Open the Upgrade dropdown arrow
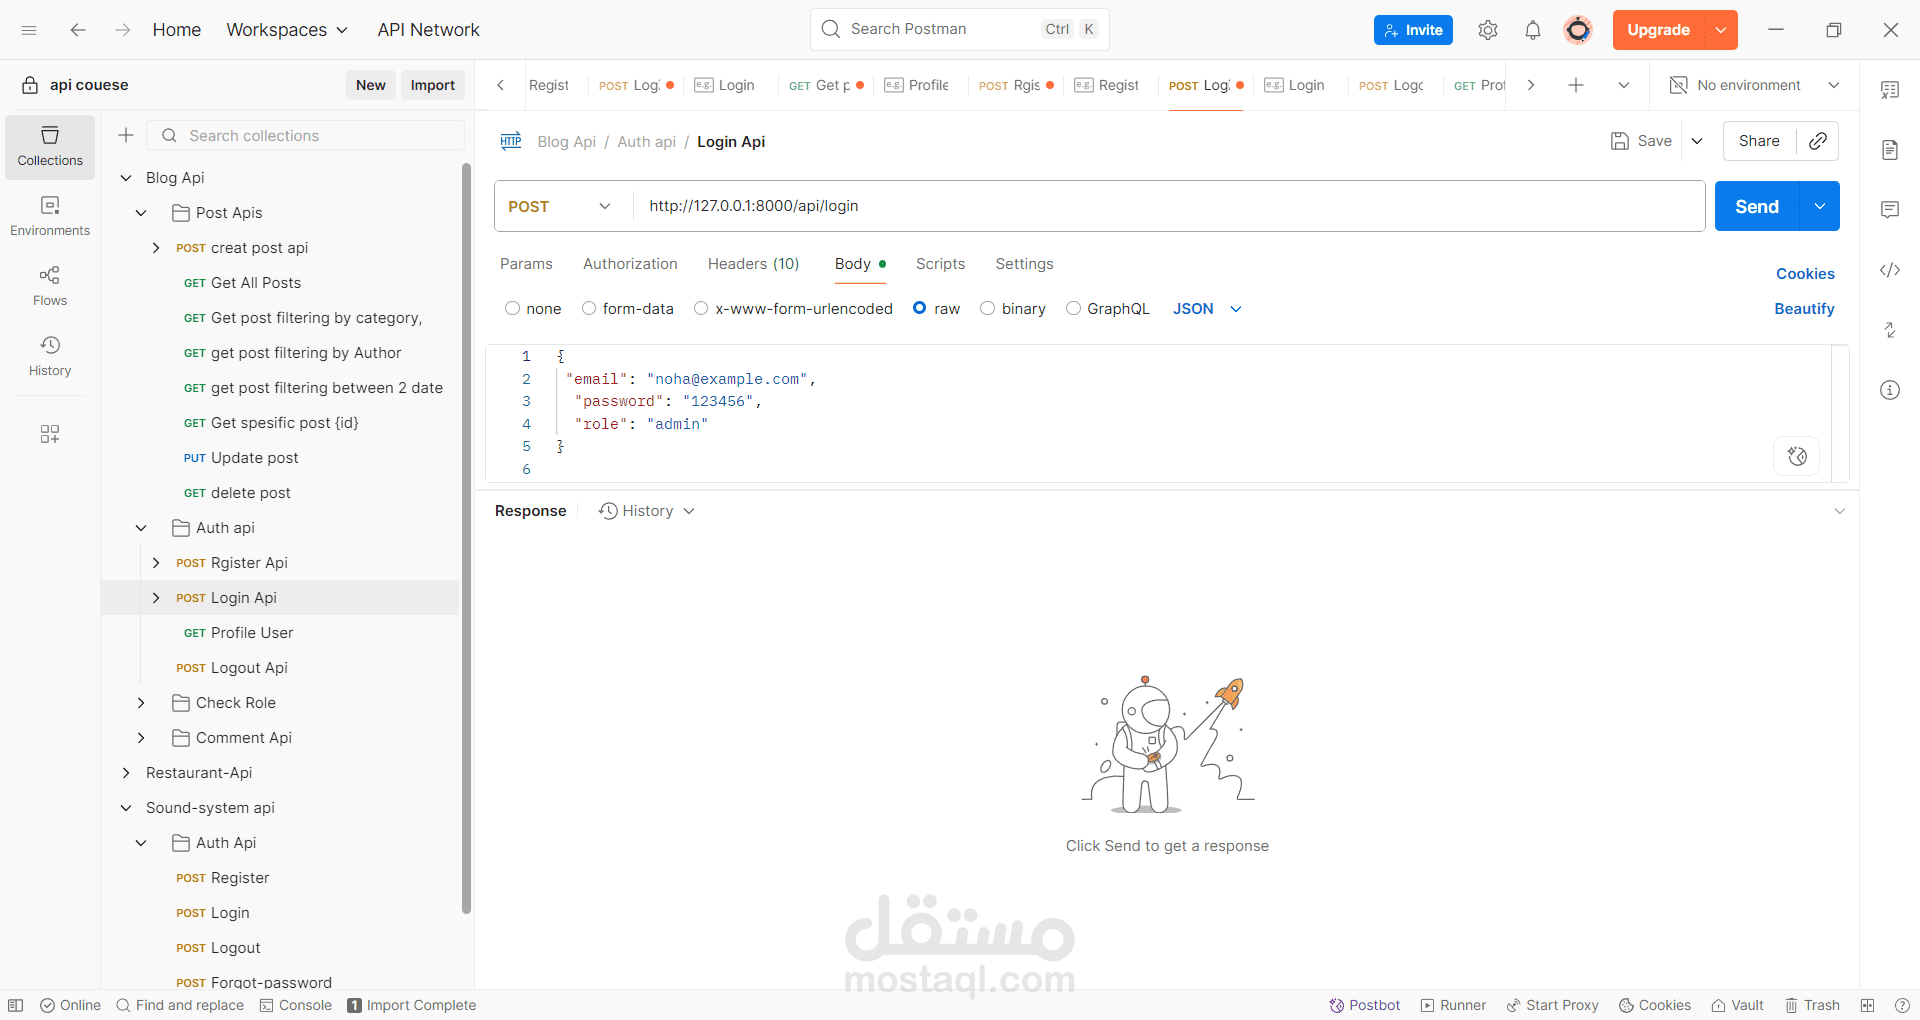 (1721, 30)
